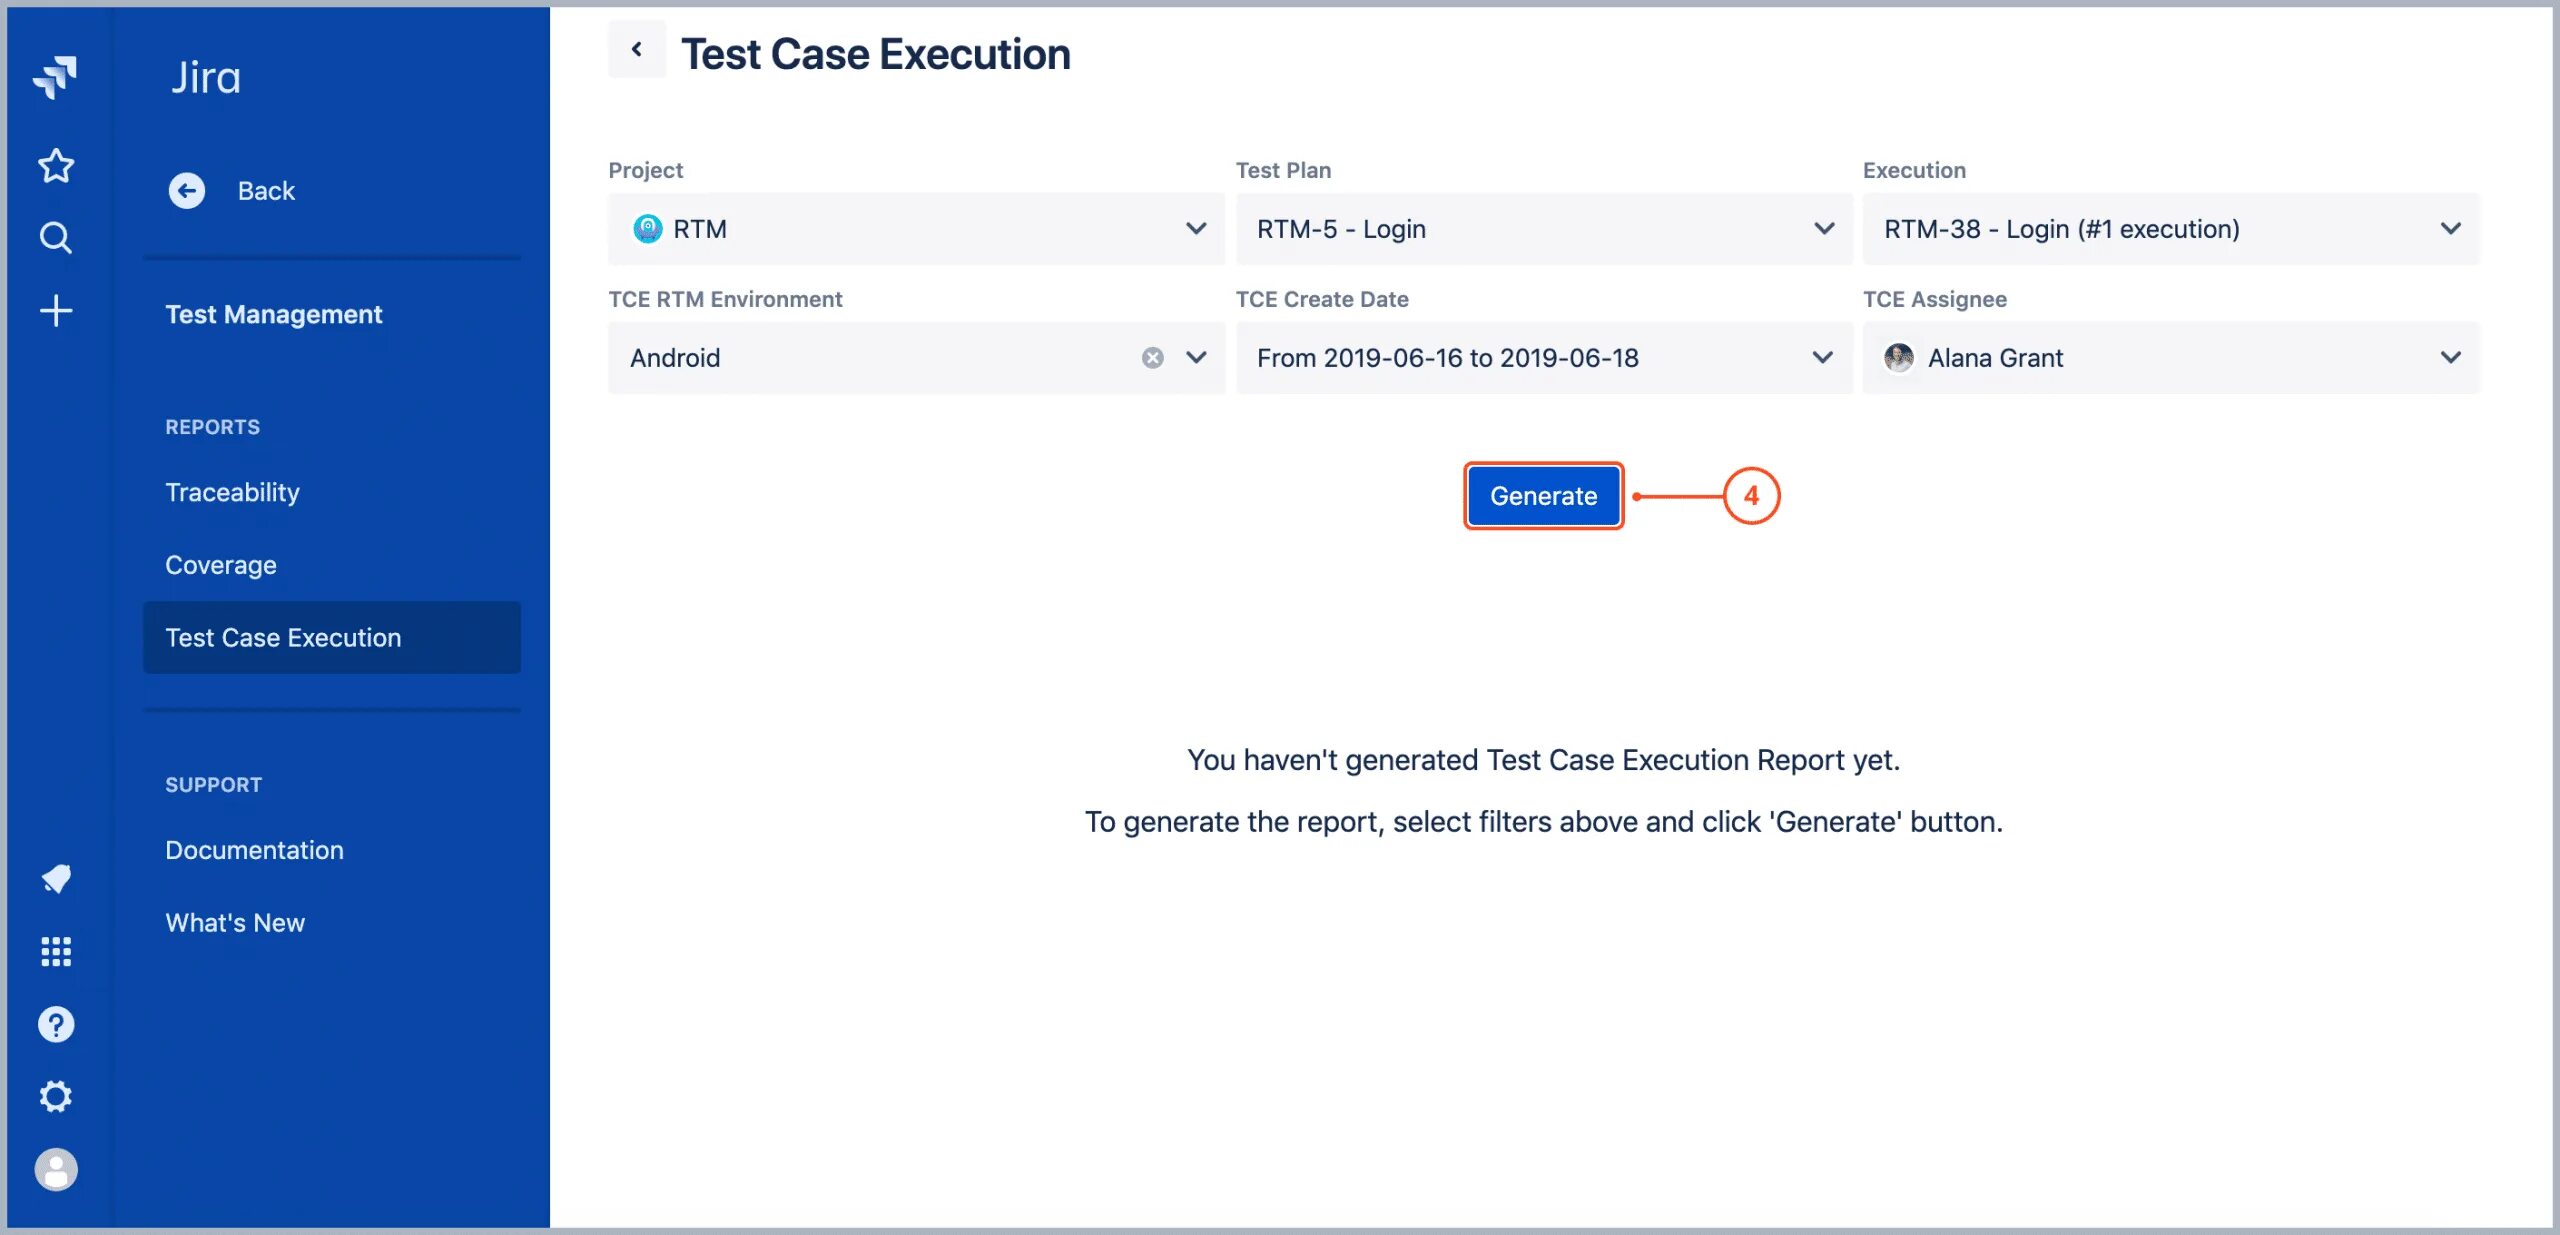Open the Documentation link
This screenshot has height=1235, width=2560.
[254, 850]
